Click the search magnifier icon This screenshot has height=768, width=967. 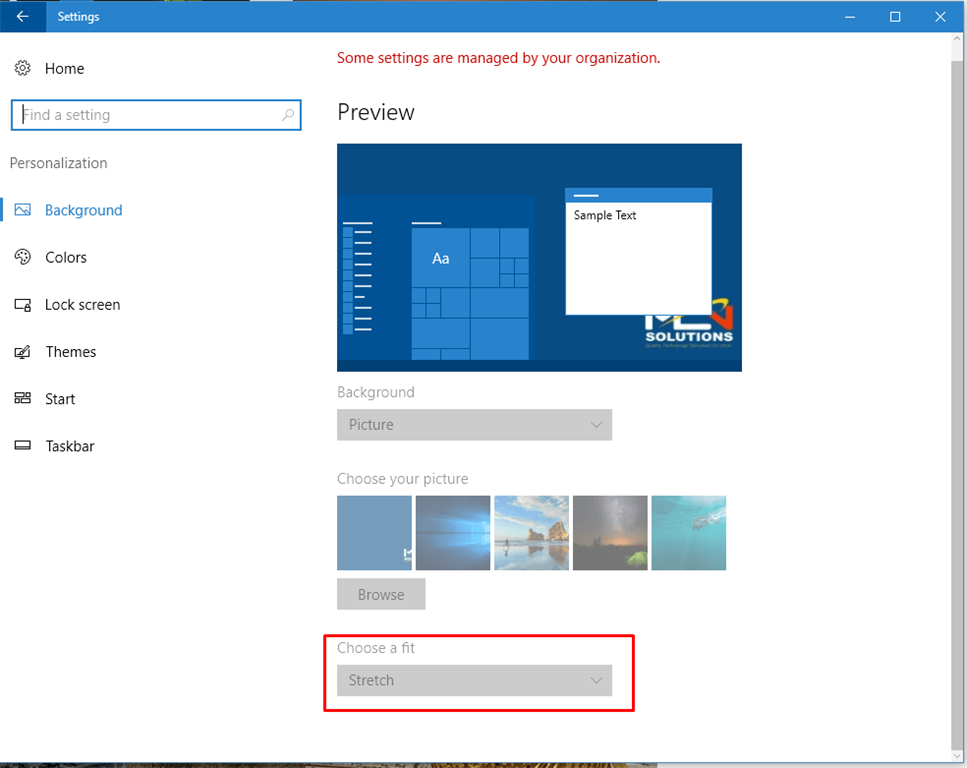[x=287, y=115]
